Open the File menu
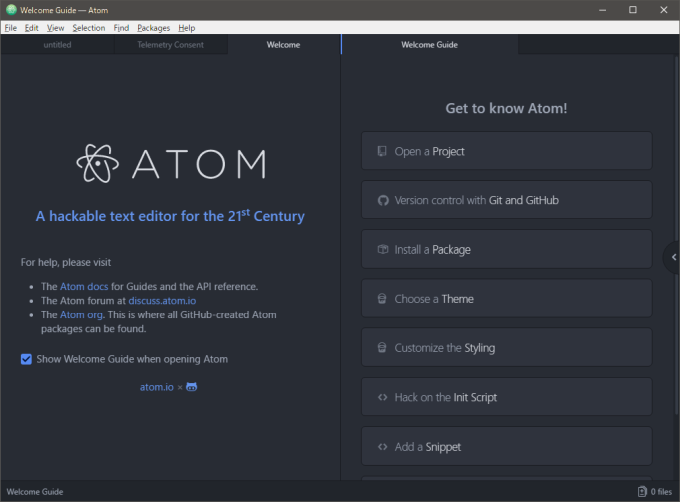Viewport: 680px width, 502px height. point(11,28)
